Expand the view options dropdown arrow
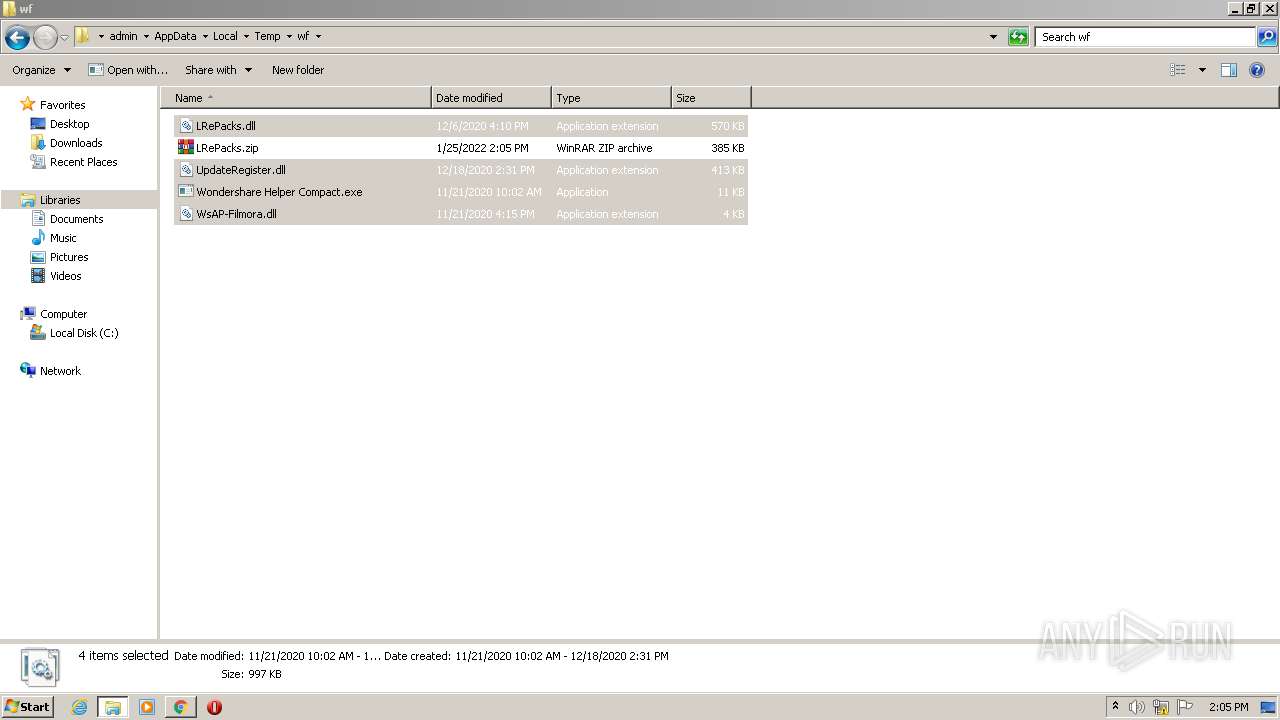1280x720 pixels. click(x=1202, y=70)
